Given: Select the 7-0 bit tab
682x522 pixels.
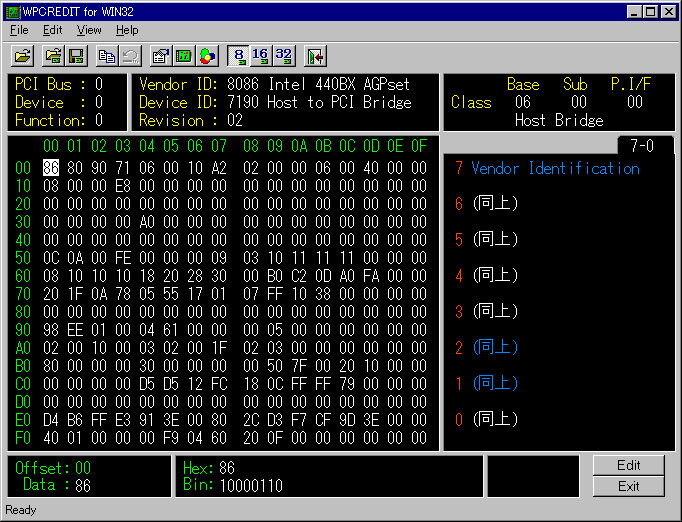Looking at the screenshot, I should click(642, 145).
